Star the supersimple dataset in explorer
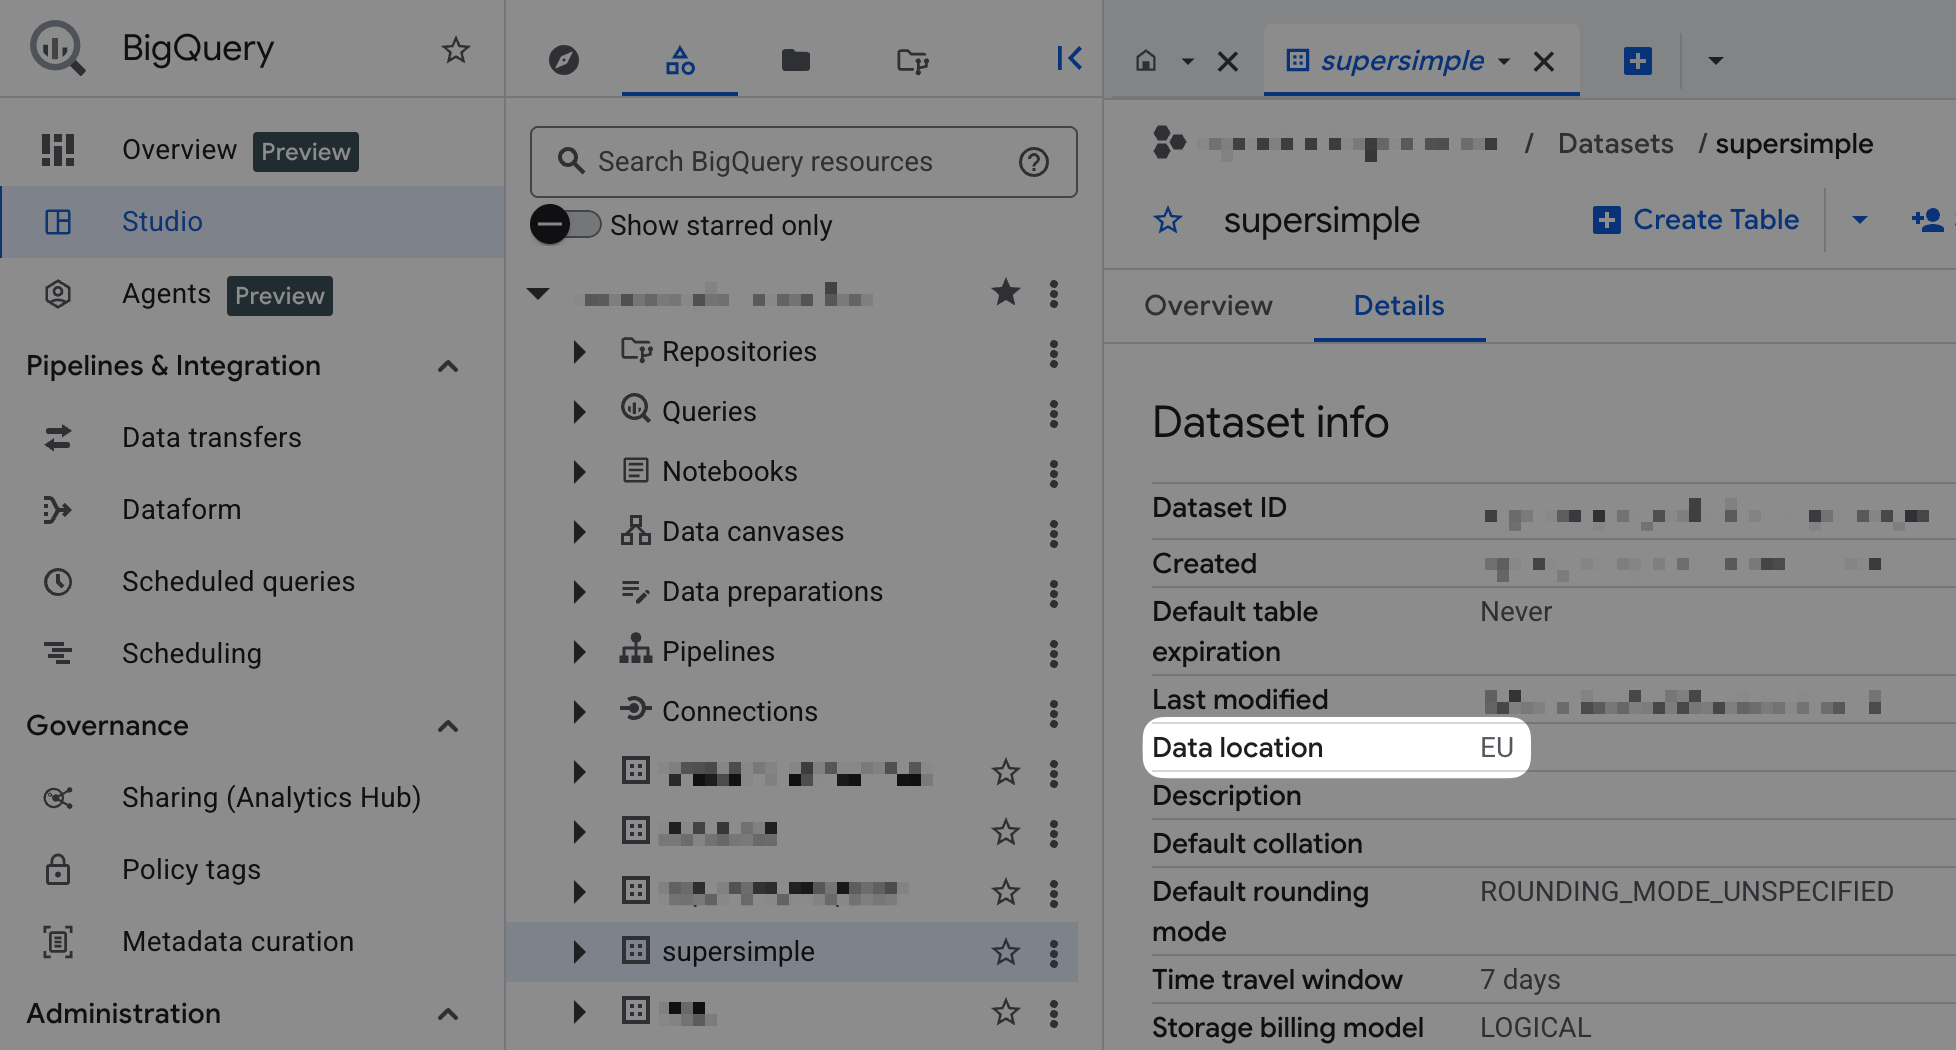Image resolution: width=1956 pixels, height=1050 pixels. (1005, 952)
